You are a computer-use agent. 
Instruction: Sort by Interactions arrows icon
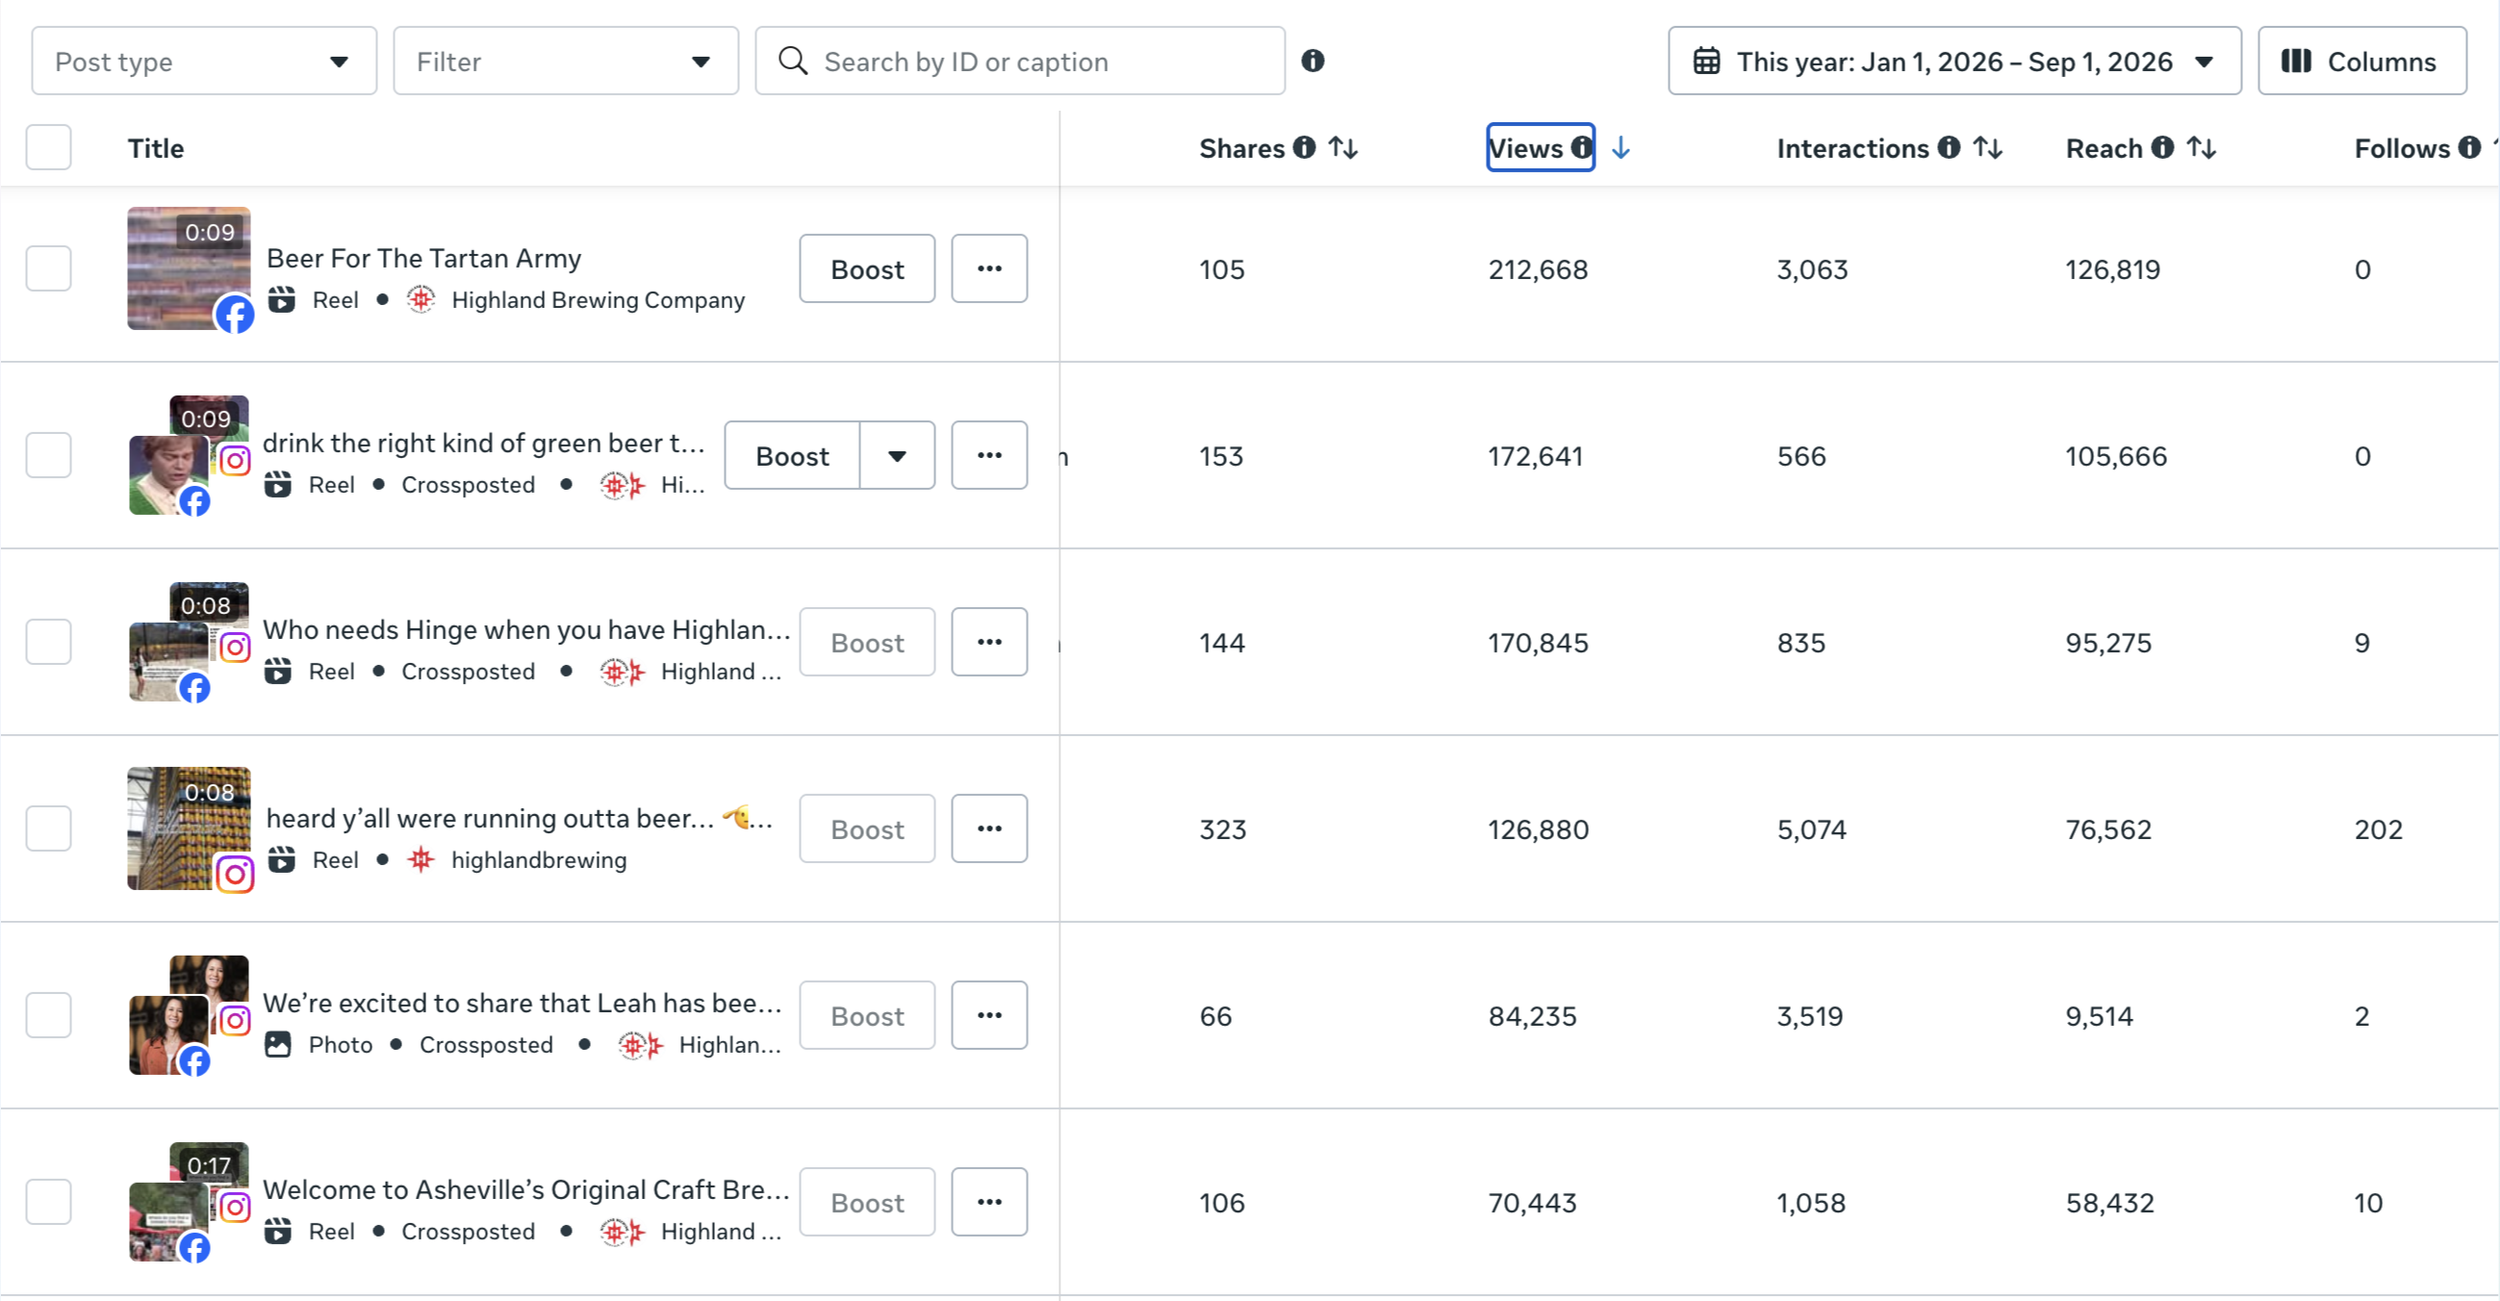1987,148
